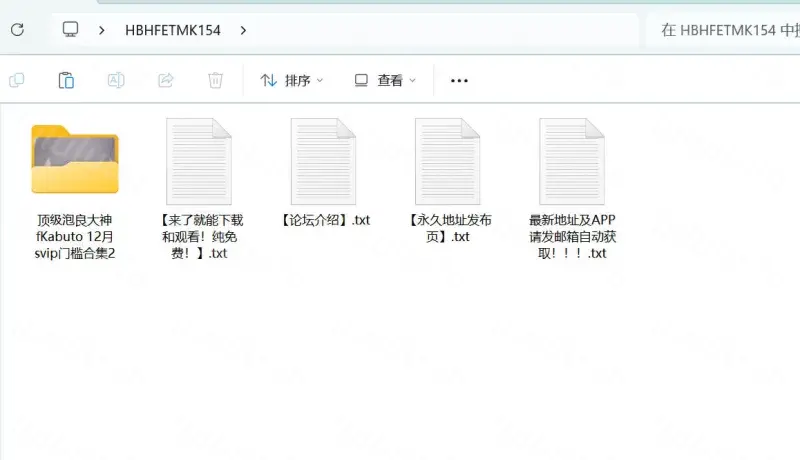Select HBHFETMK154 breadcrumb folder
Image resolution: width=800 pixels, height=460 pixels.
click(173, 31)
